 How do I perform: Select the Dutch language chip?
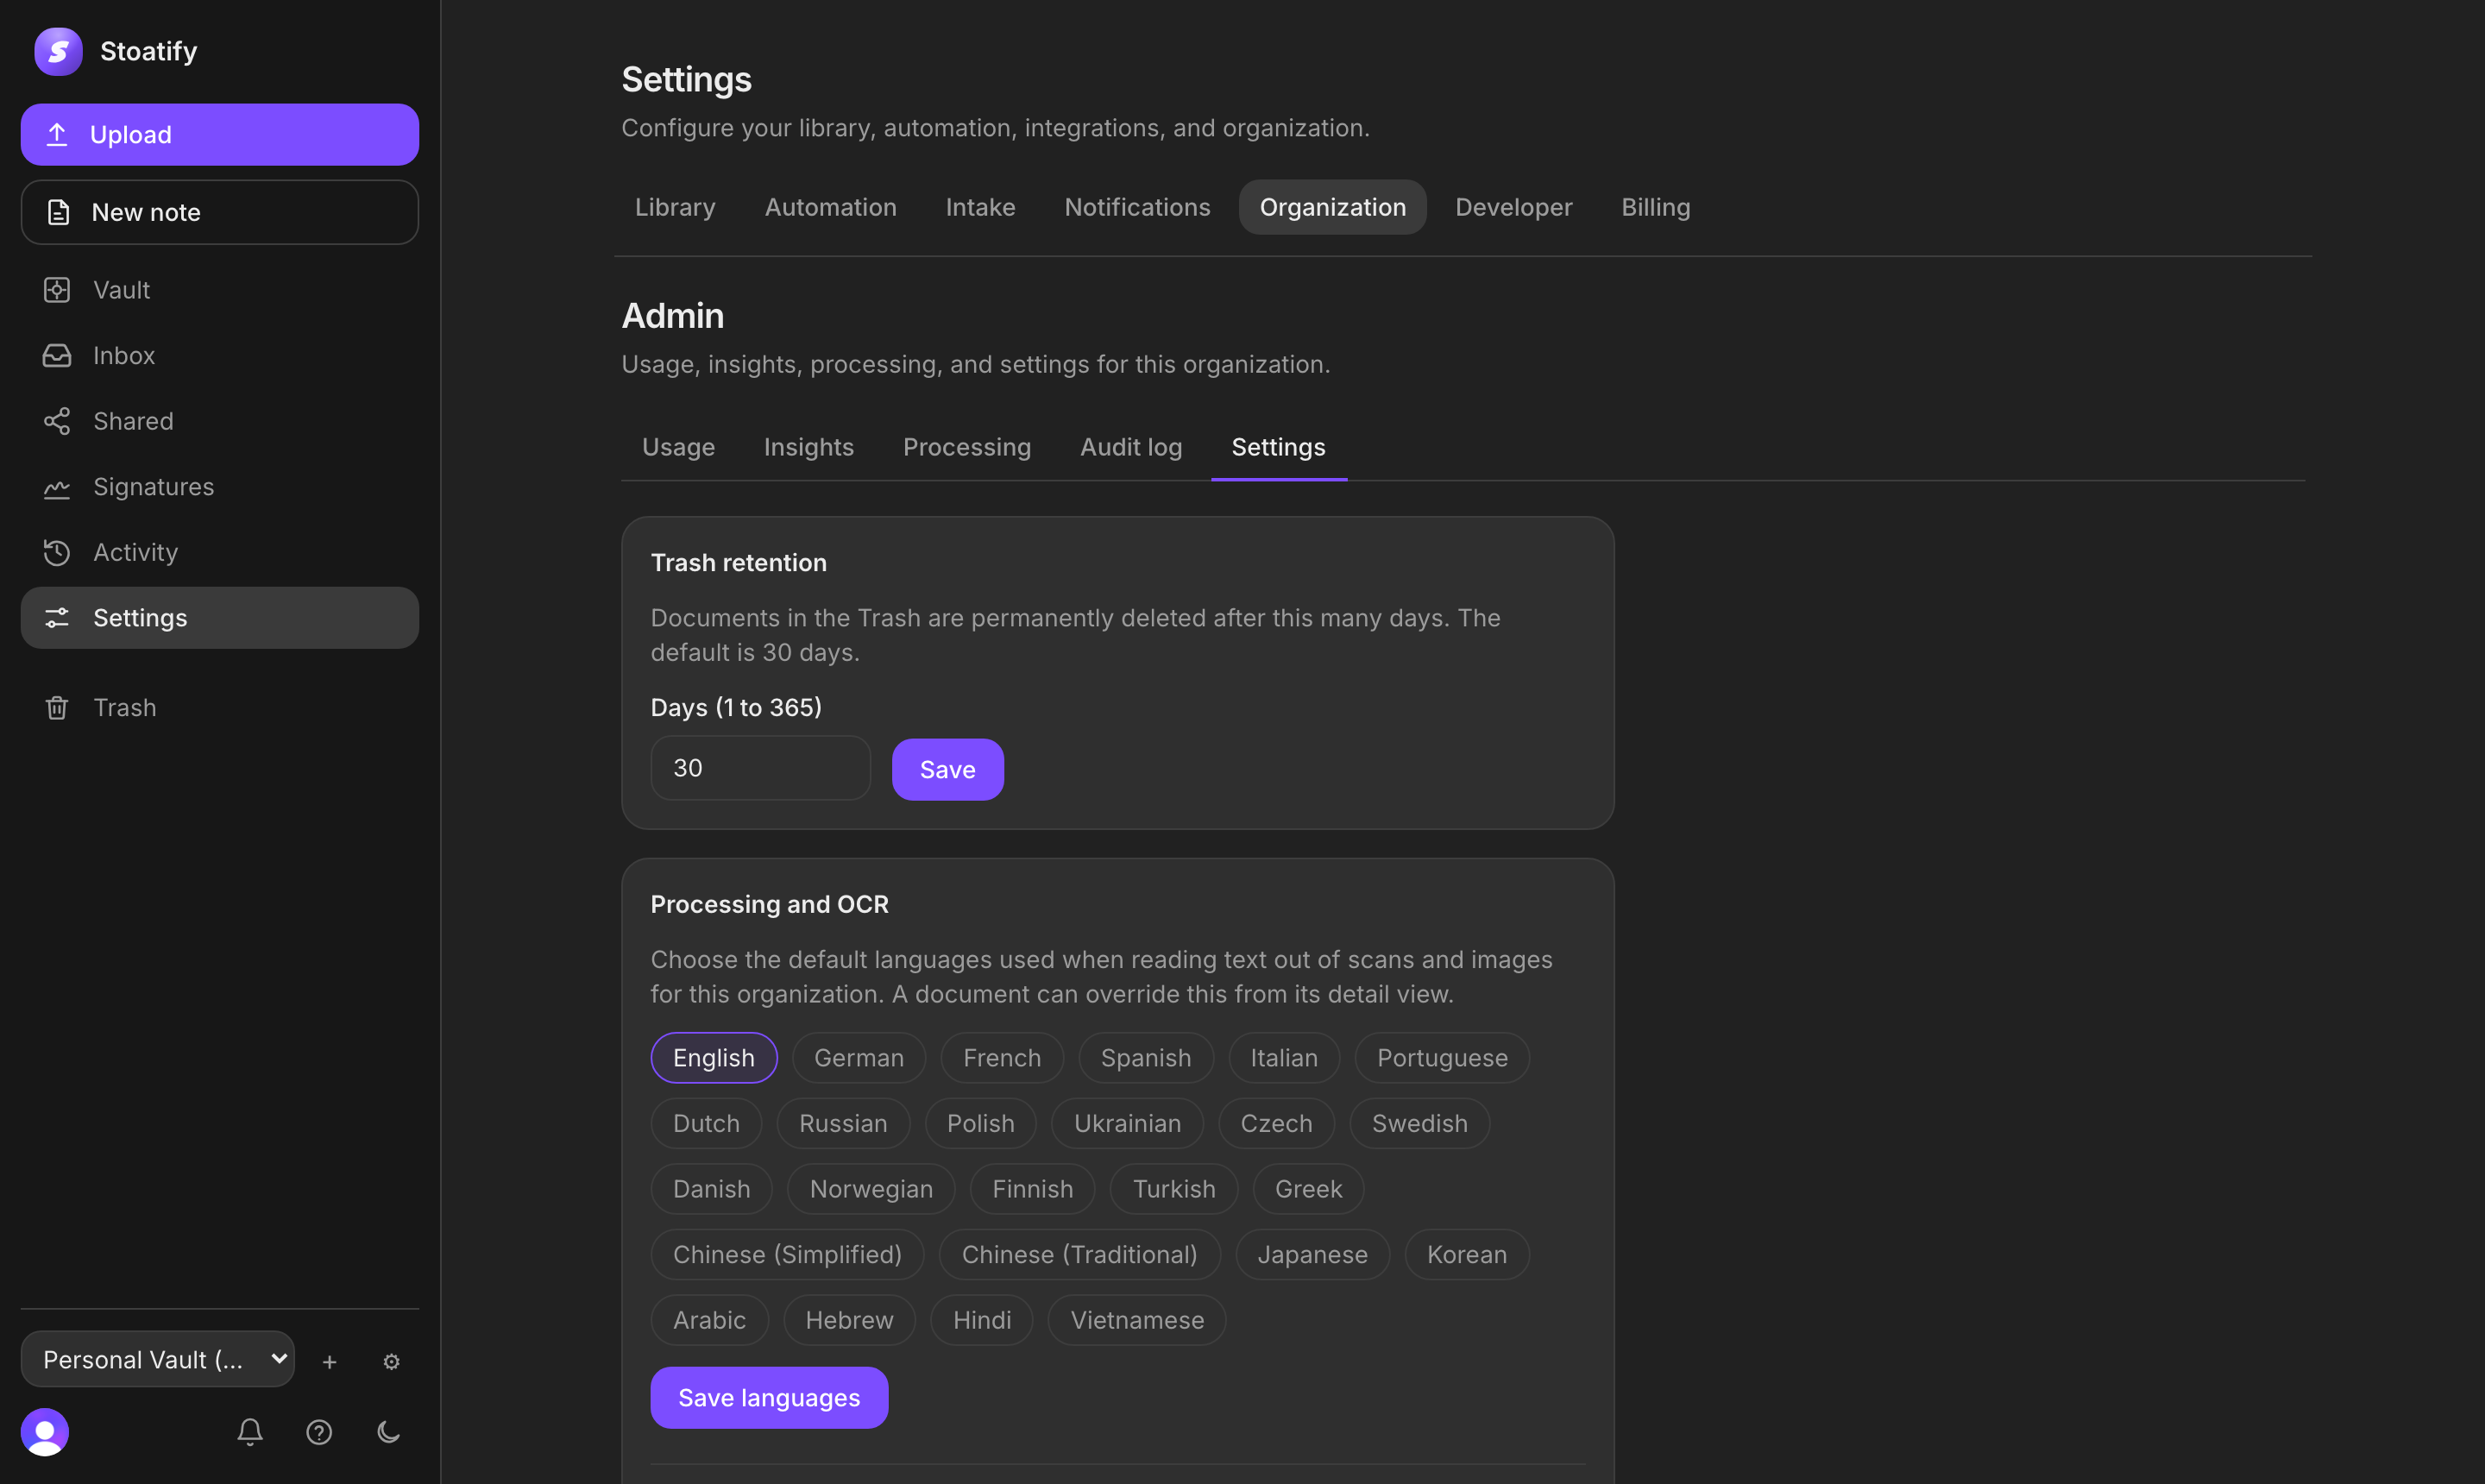coord(706,1123)
